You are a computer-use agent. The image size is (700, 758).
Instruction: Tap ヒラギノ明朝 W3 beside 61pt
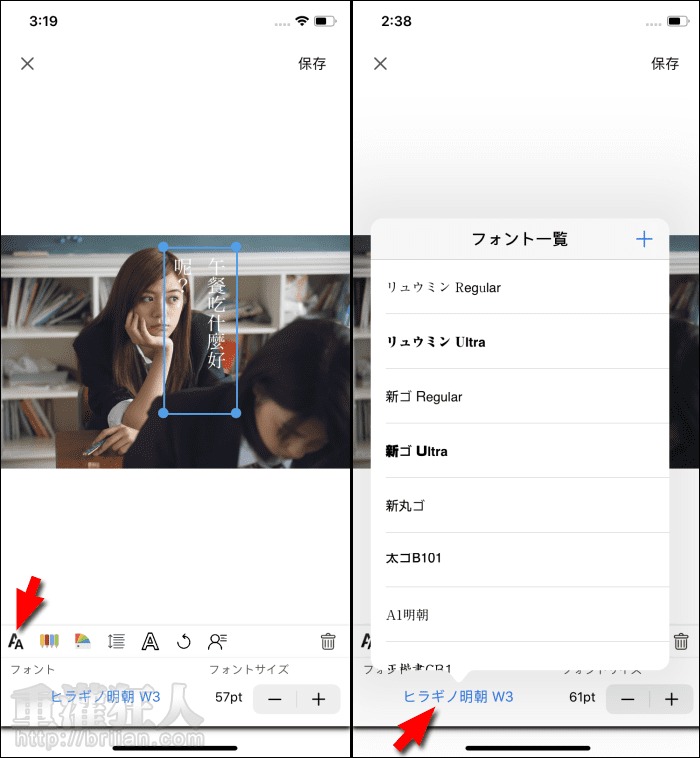(458, 697)
